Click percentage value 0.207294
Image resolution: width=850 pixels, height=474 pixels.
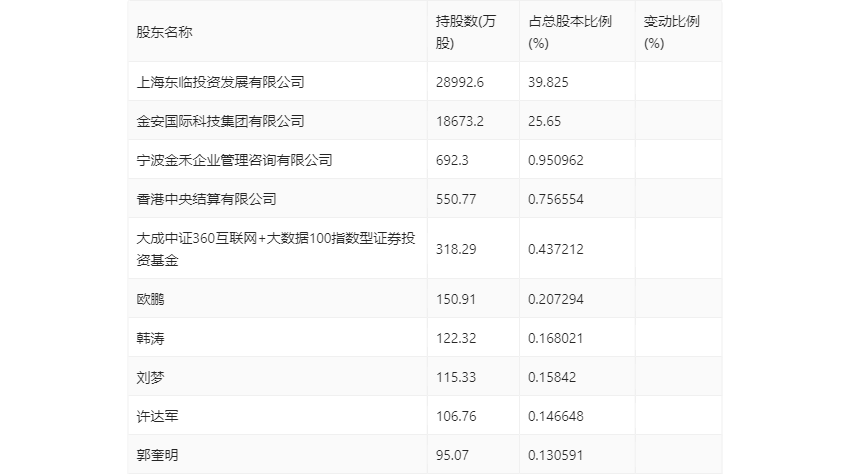point(556,299)
